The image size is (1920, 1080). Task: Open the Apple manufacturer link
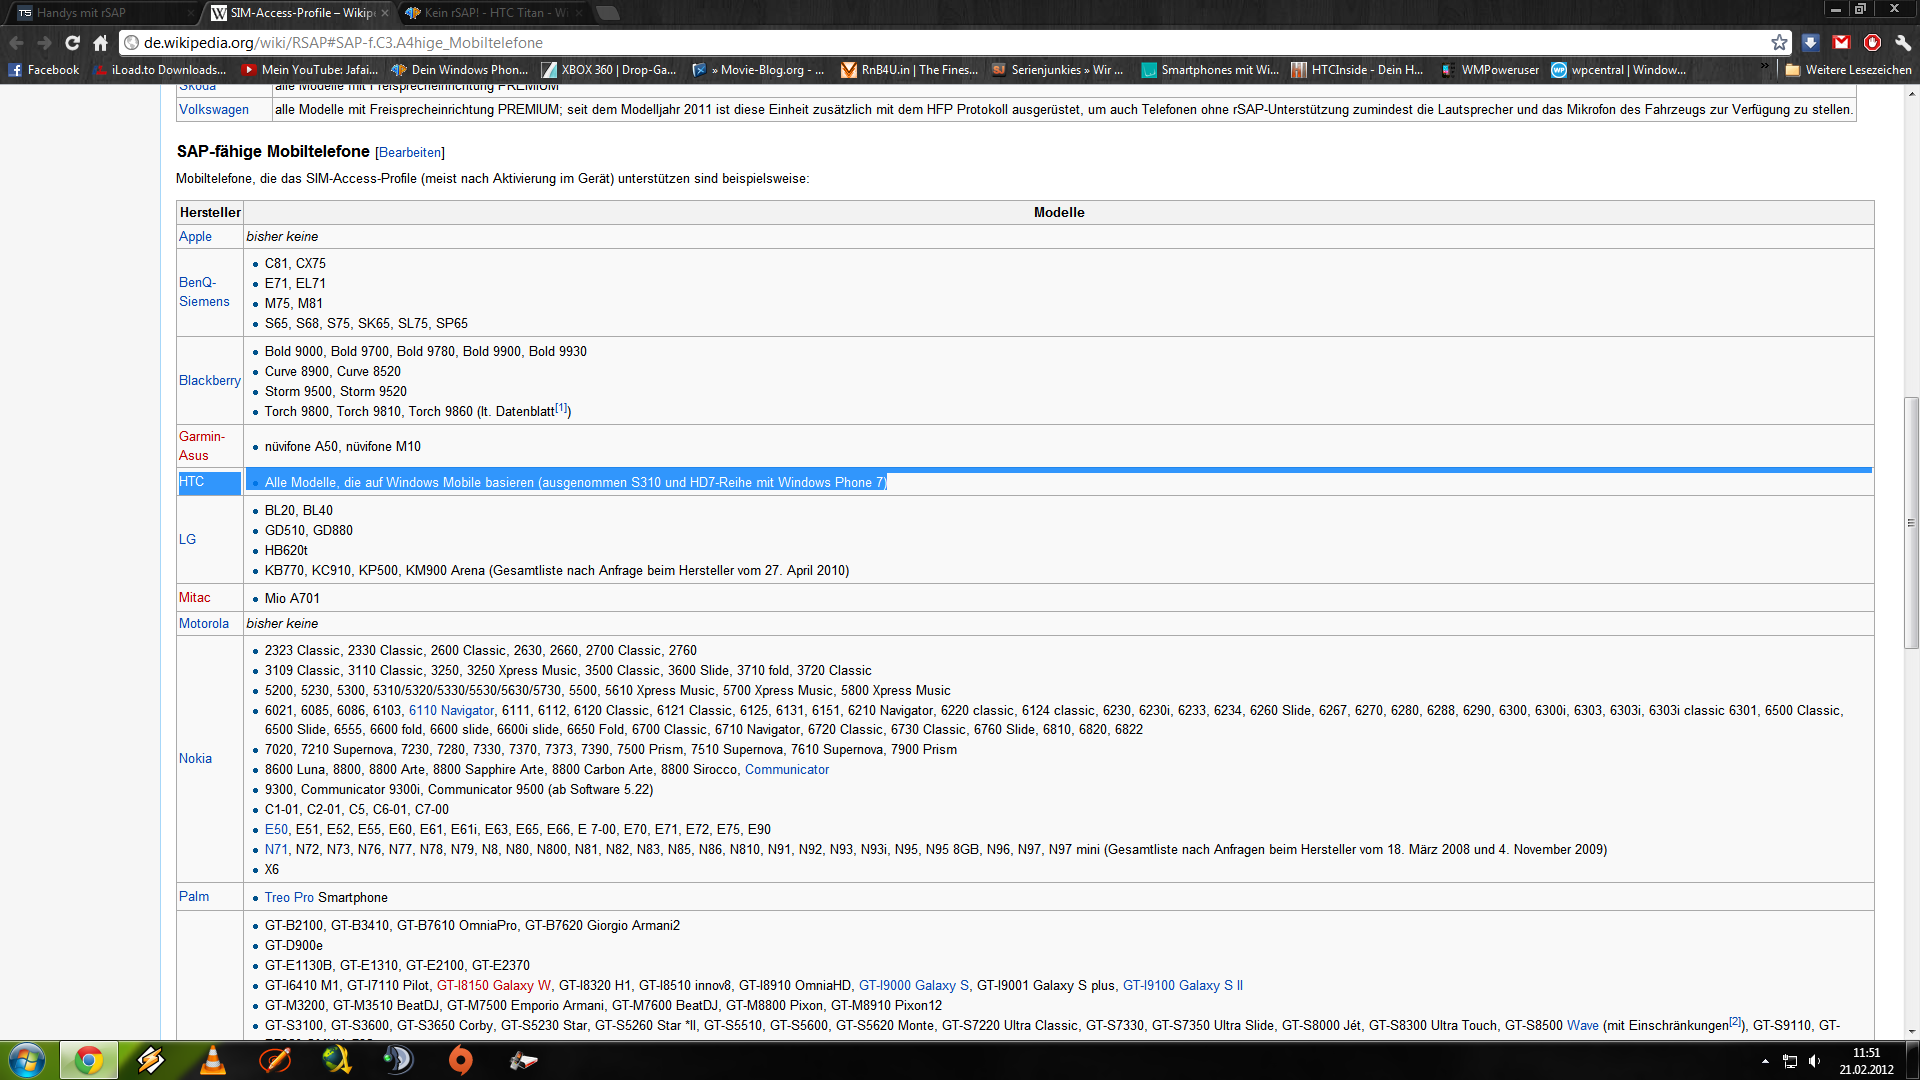pyautogui.click(x=195, y=237)
